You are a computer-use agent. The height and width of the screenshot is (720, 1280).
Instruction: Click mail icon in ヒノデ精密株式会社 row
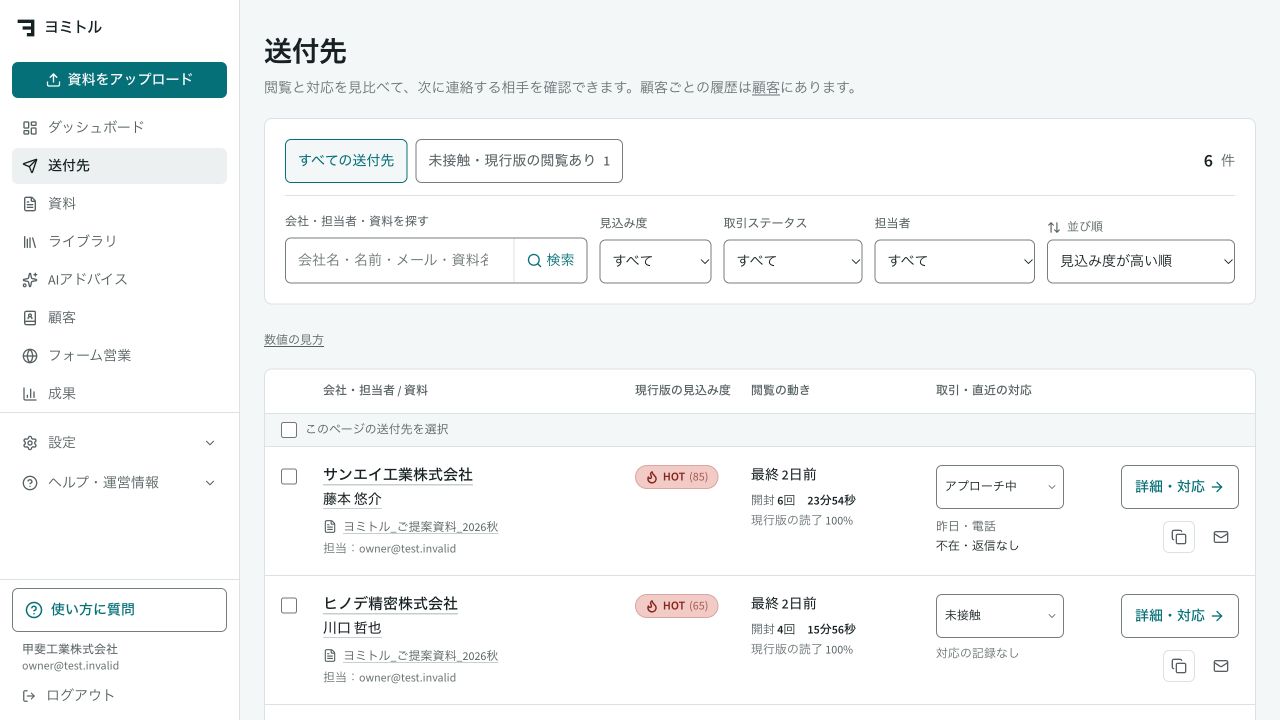(1221, 666)
